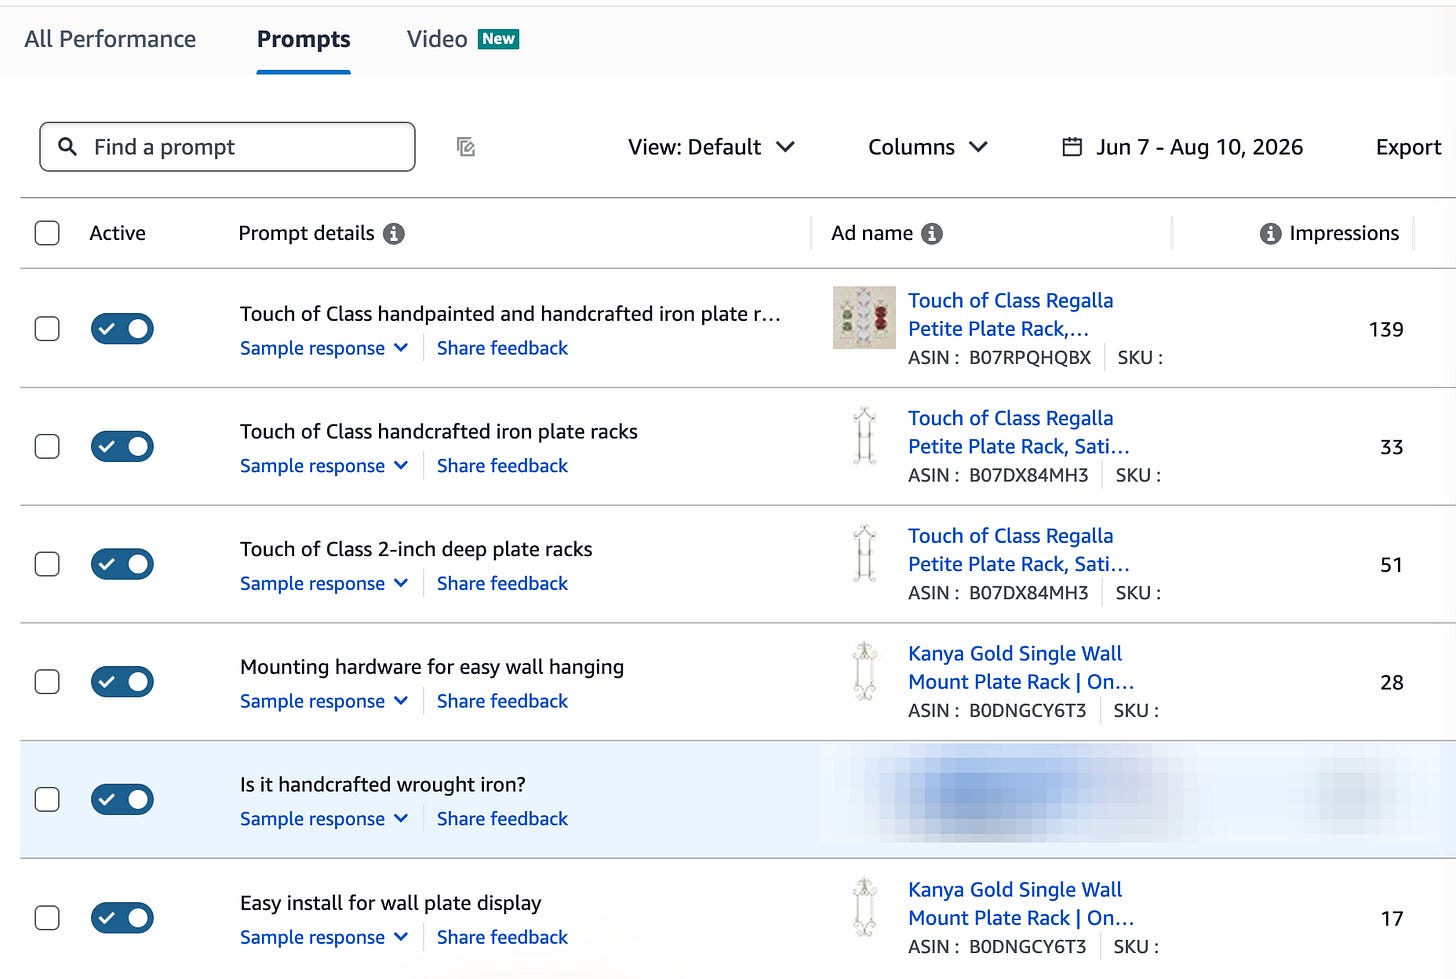This screenshot has height=979, width=1456.
Task: Click the impressions value 51
Action: pos(1391,565)
